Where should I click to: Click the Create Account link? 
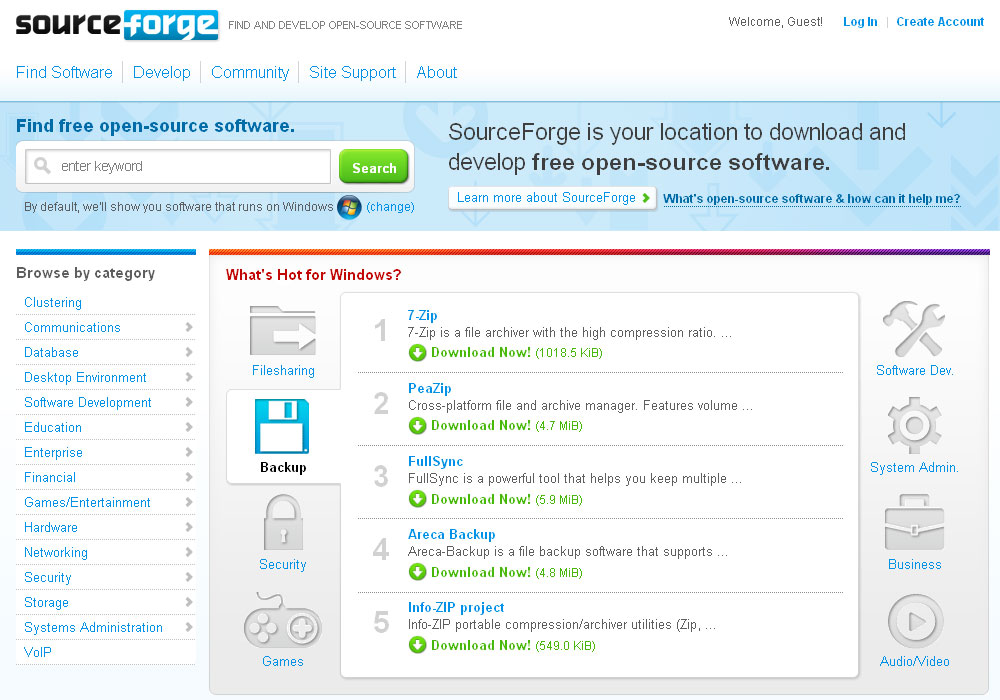(940, 22)
